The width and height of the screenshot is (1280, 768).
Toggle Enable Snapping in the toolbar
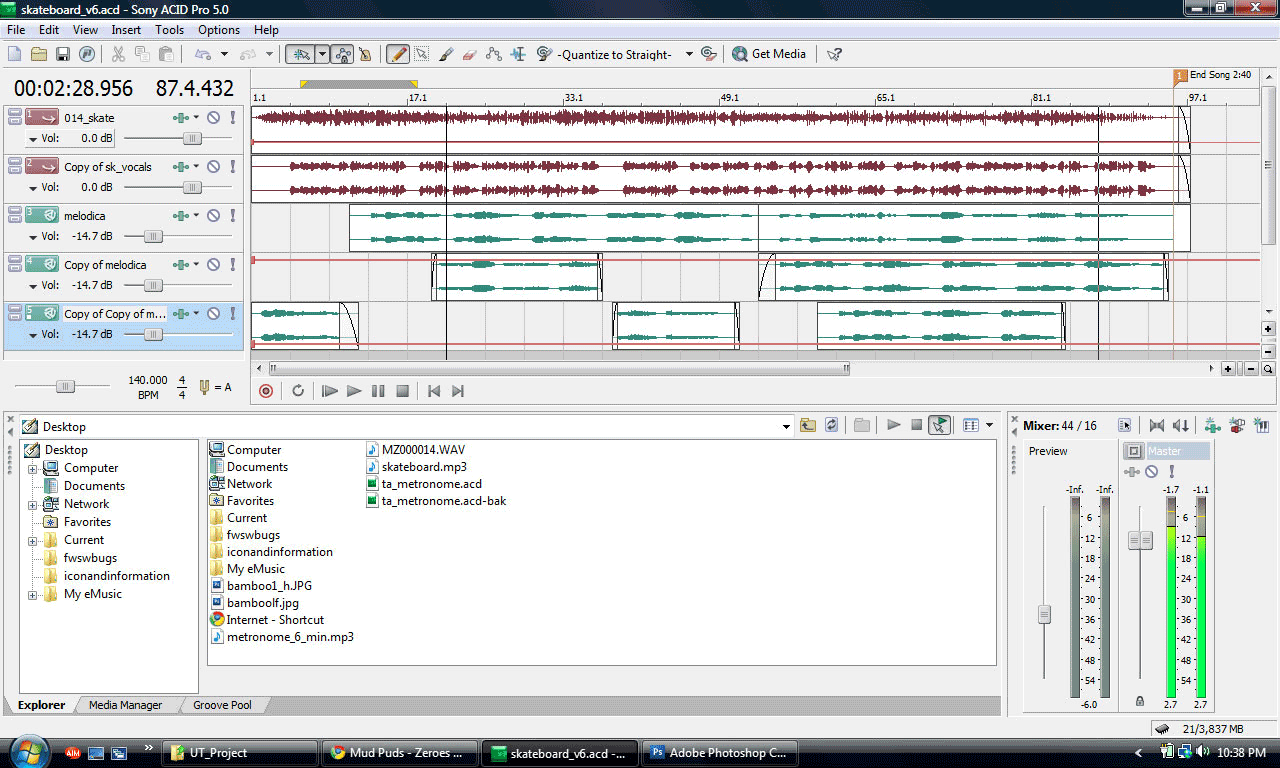(299, 54)
